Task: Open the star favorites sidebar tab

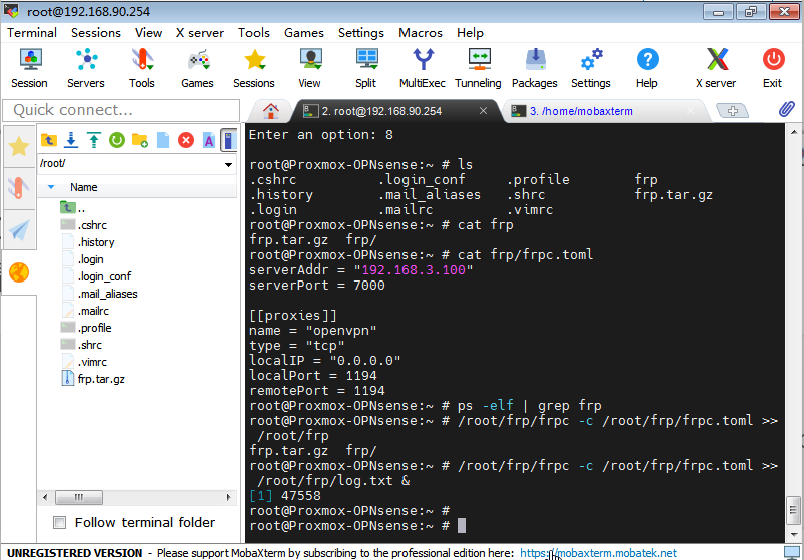Action: point(19,147)
